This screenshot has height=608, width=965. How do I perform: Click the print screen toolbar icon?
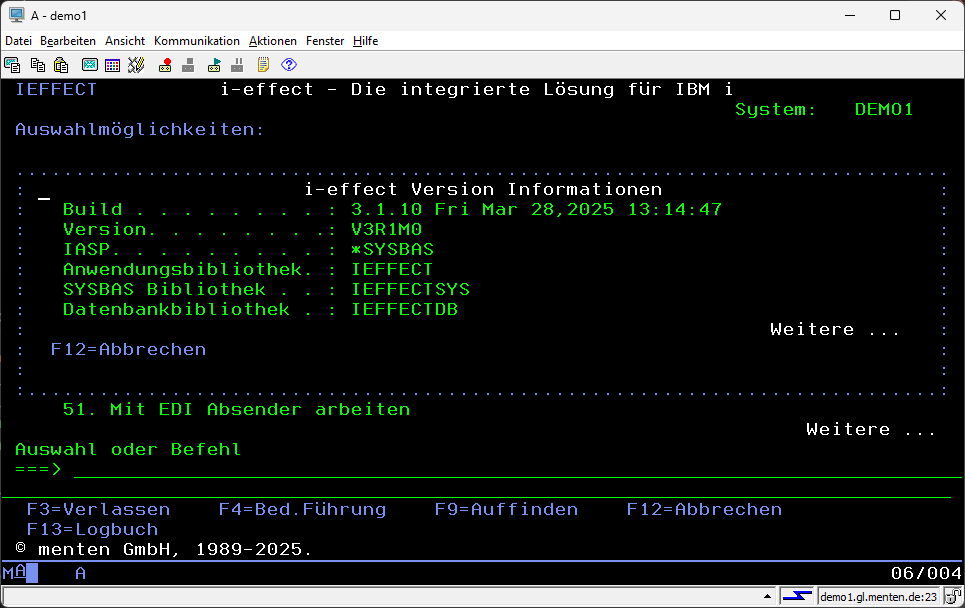point(13,65)
